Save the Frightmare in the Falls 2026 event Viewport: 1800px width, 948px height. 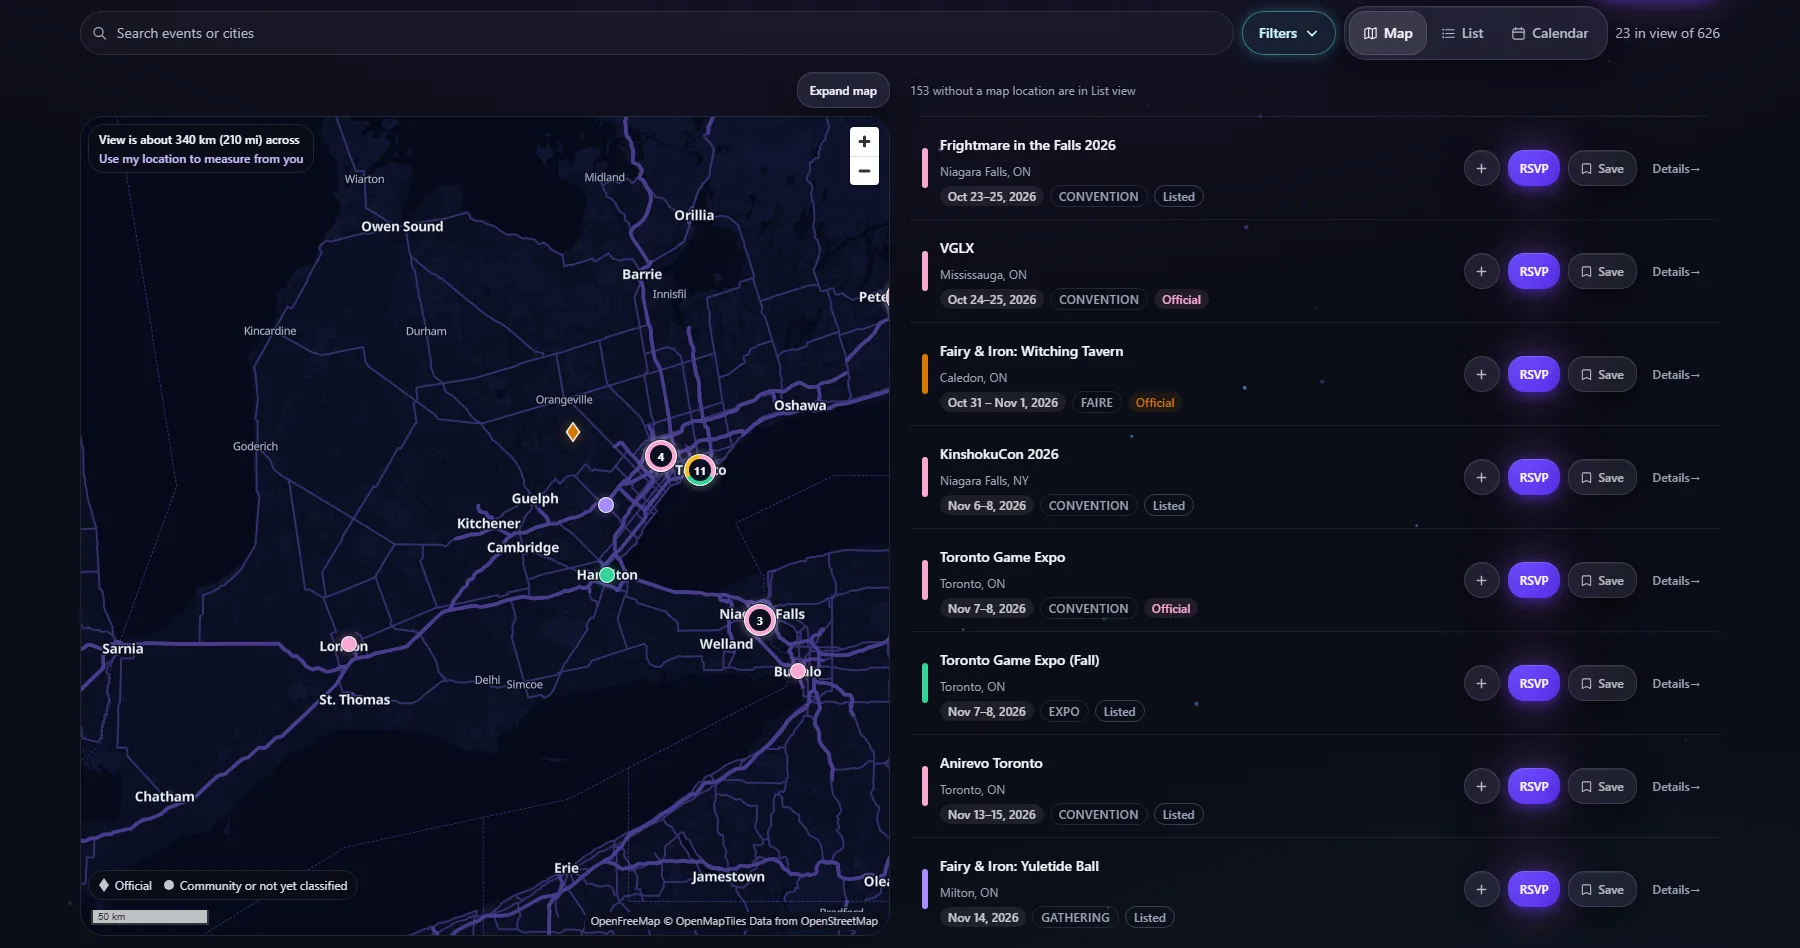[1602, 169]
